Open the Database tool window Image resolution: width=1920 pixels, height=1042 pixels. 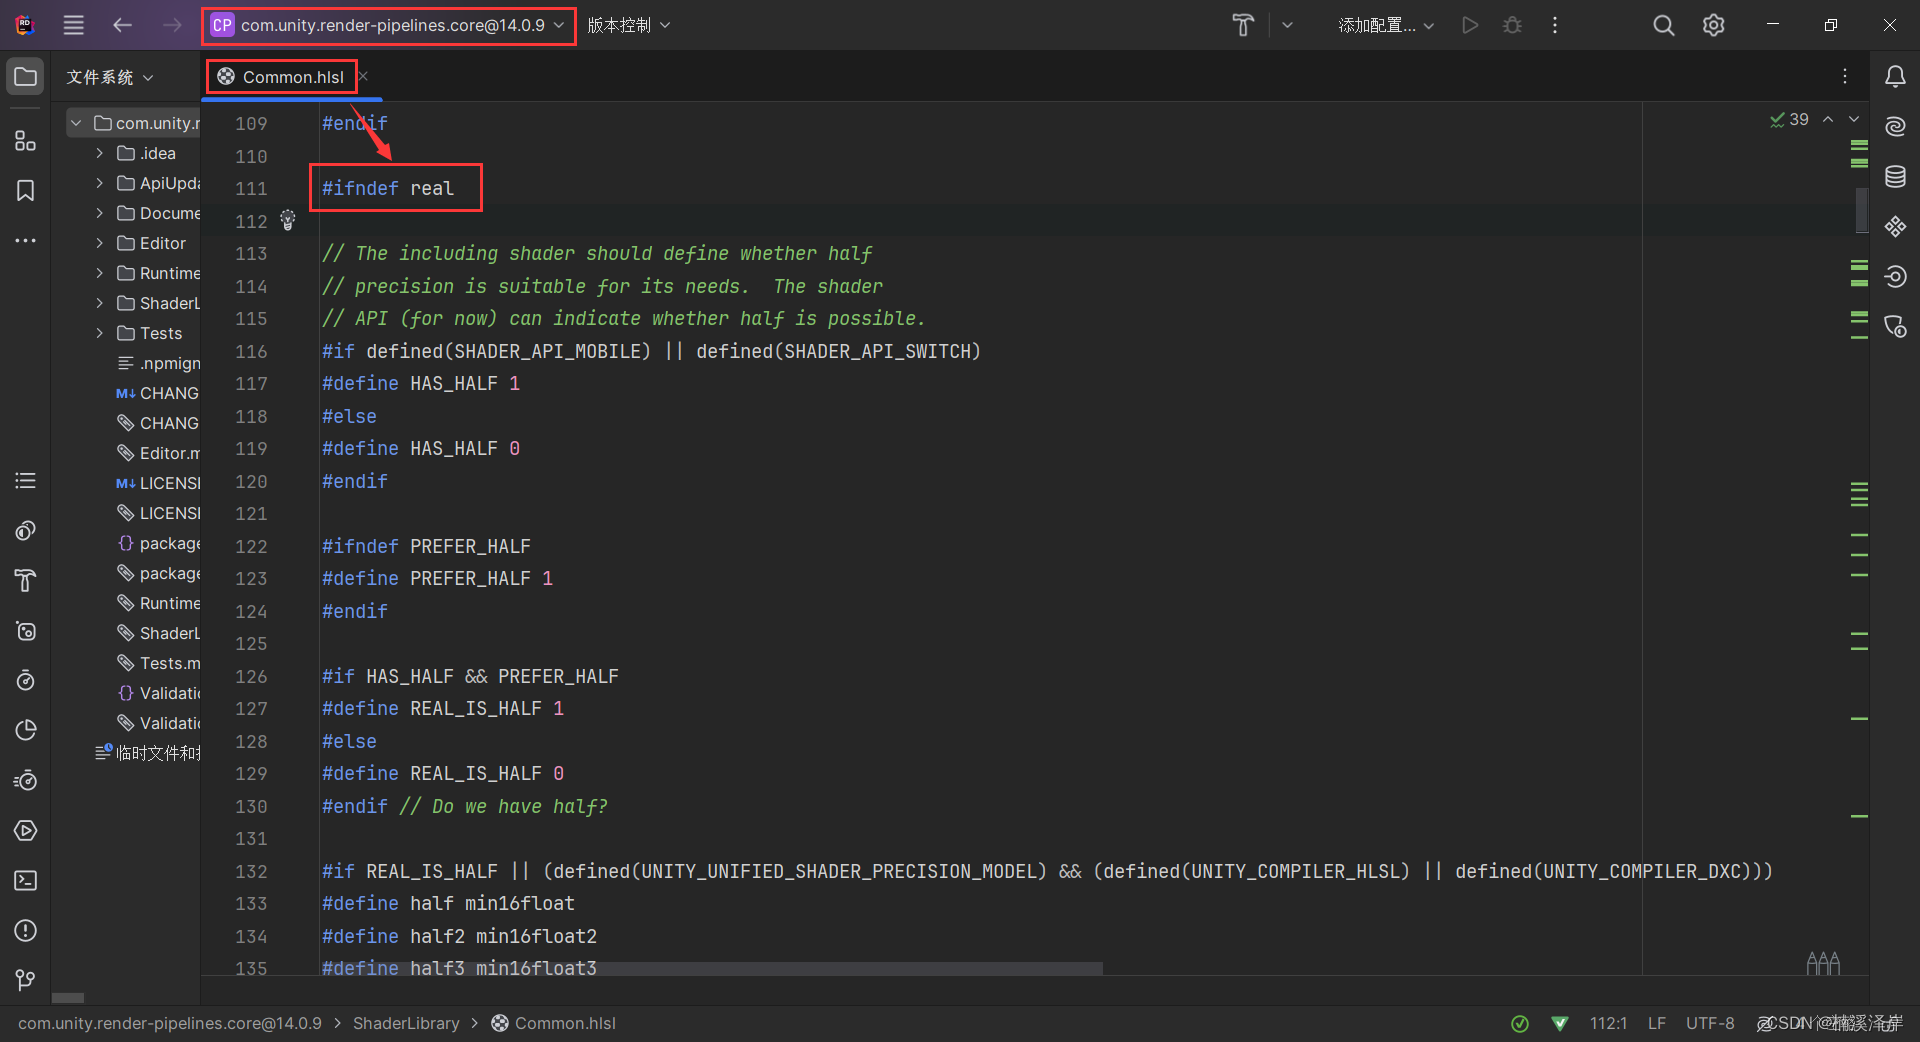pos(1895,177)
